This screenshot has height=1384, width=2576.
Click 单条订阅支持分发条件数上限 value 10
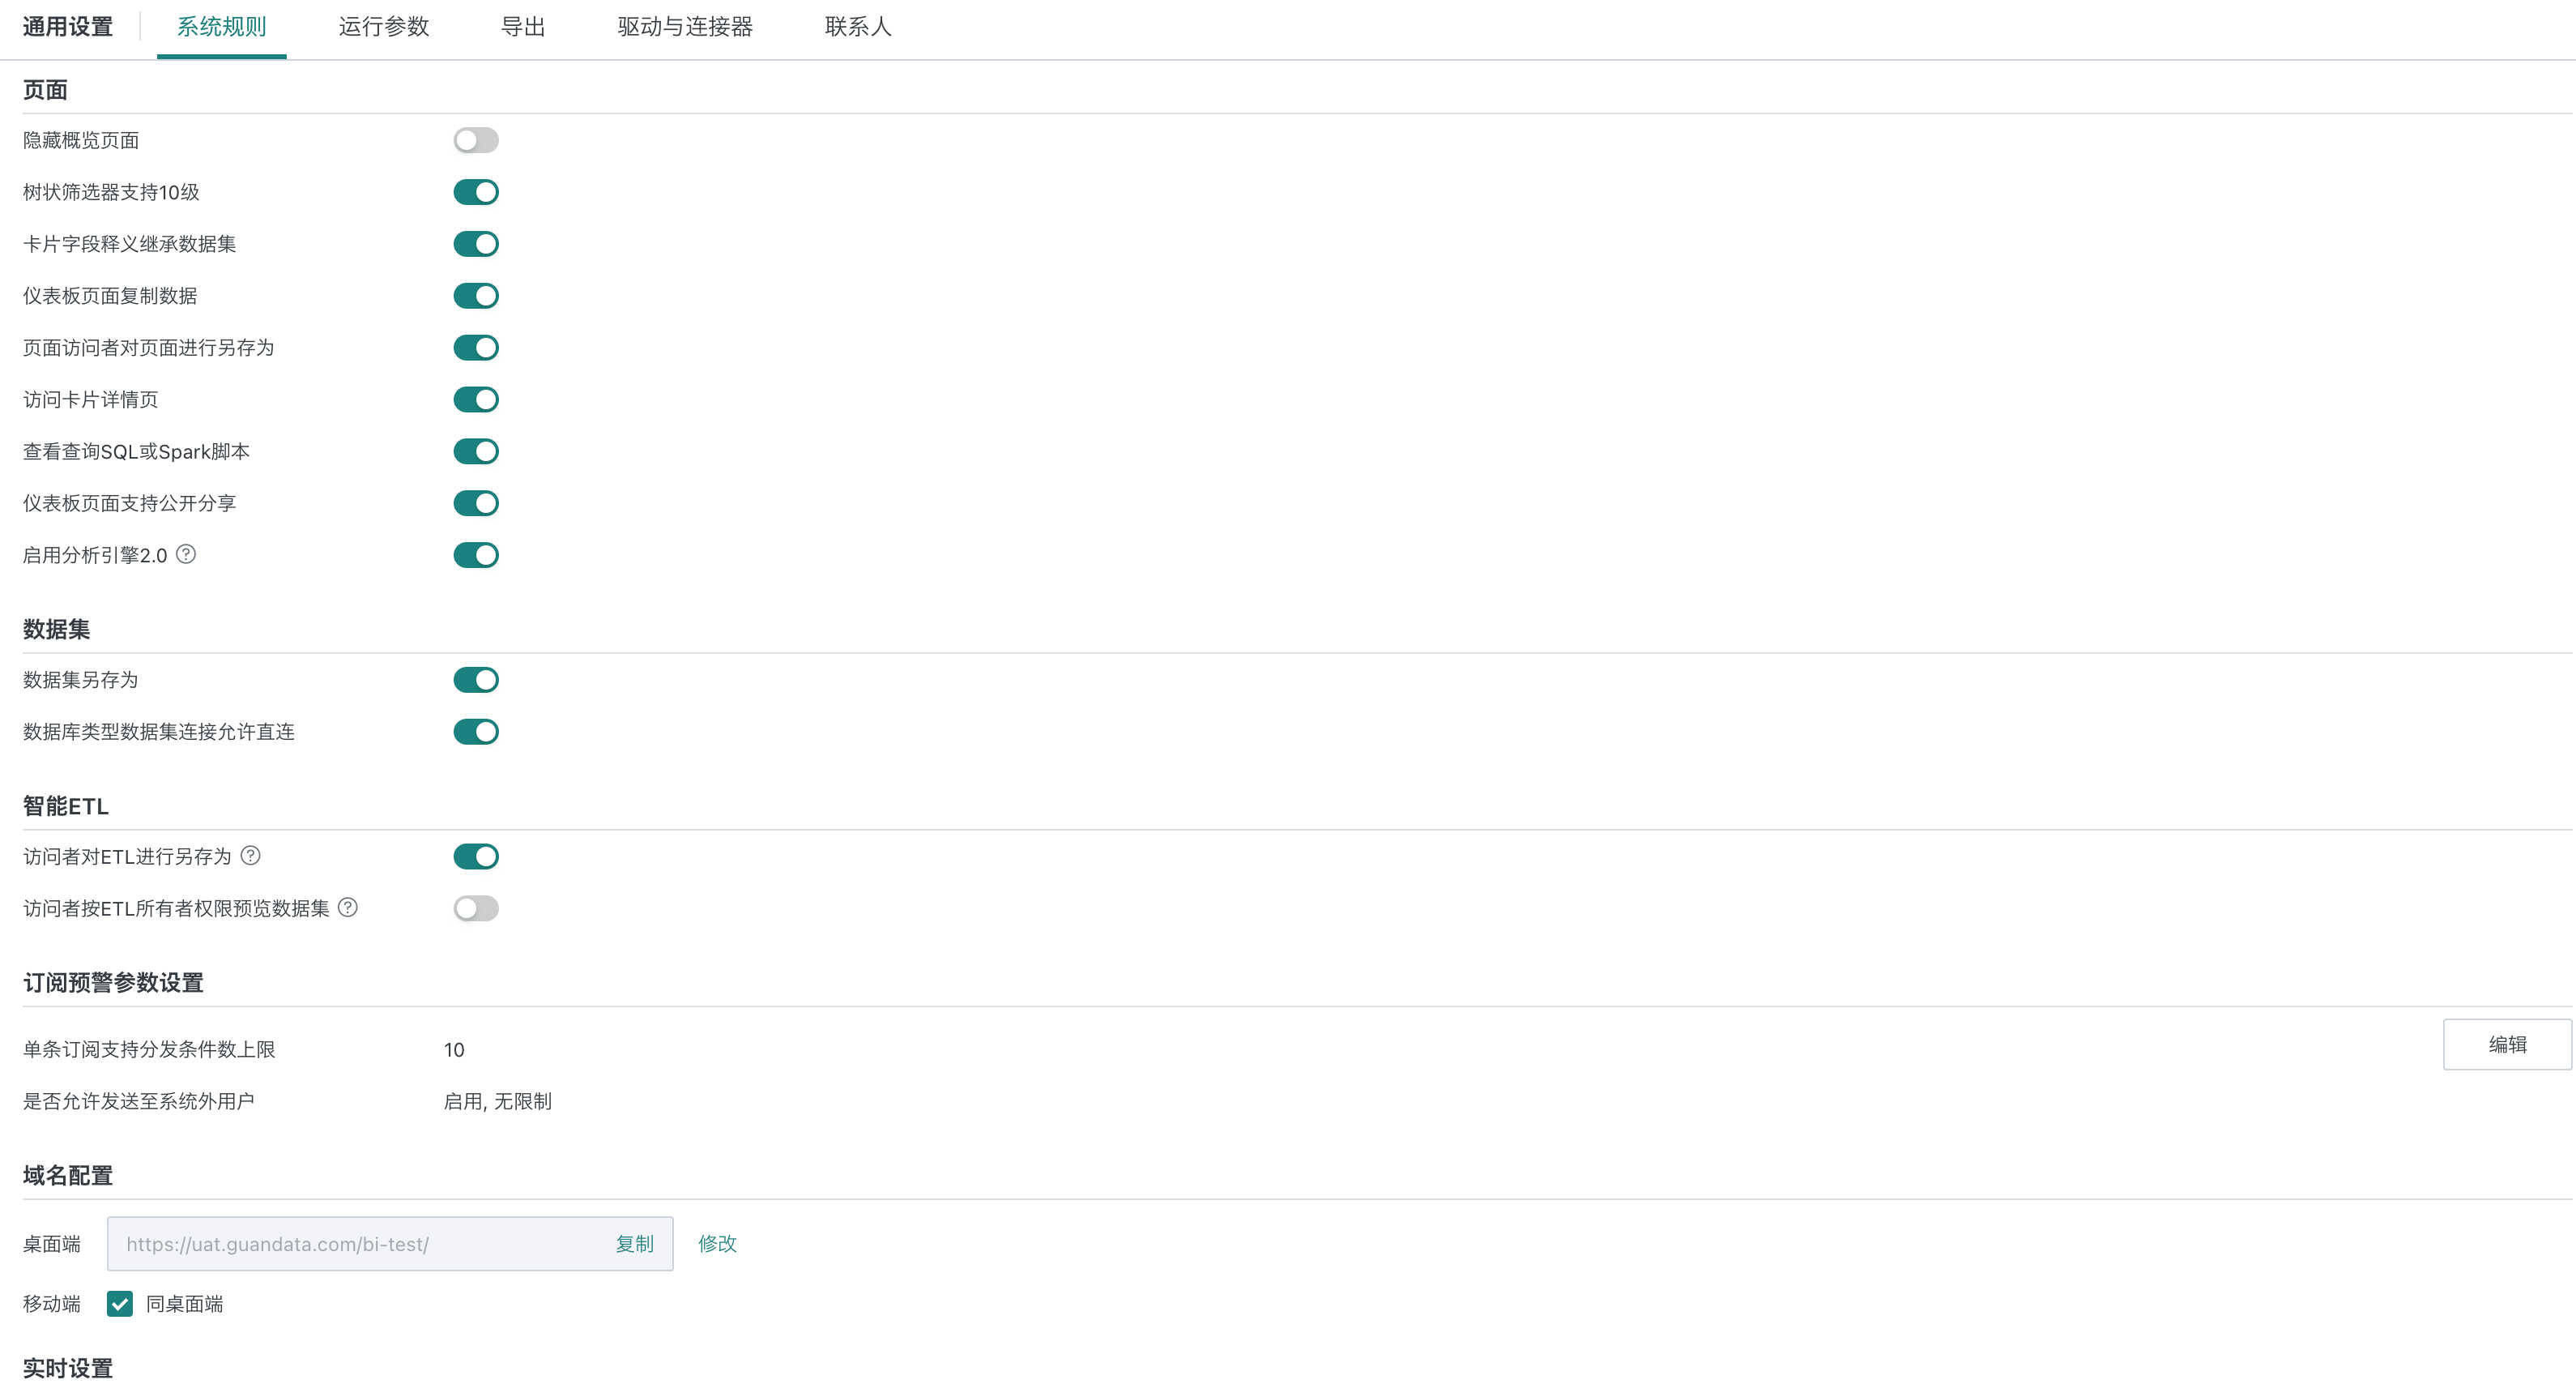pos(454,1050)
